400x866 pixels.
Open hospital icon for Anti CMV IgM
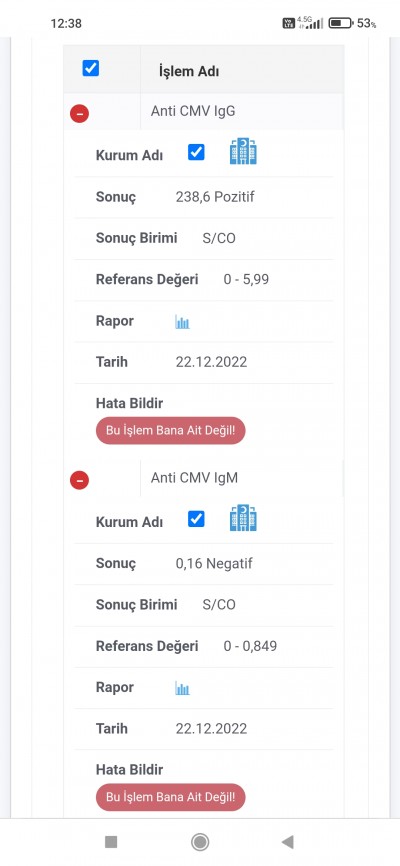pyautogui.click(x=243, y=518)
